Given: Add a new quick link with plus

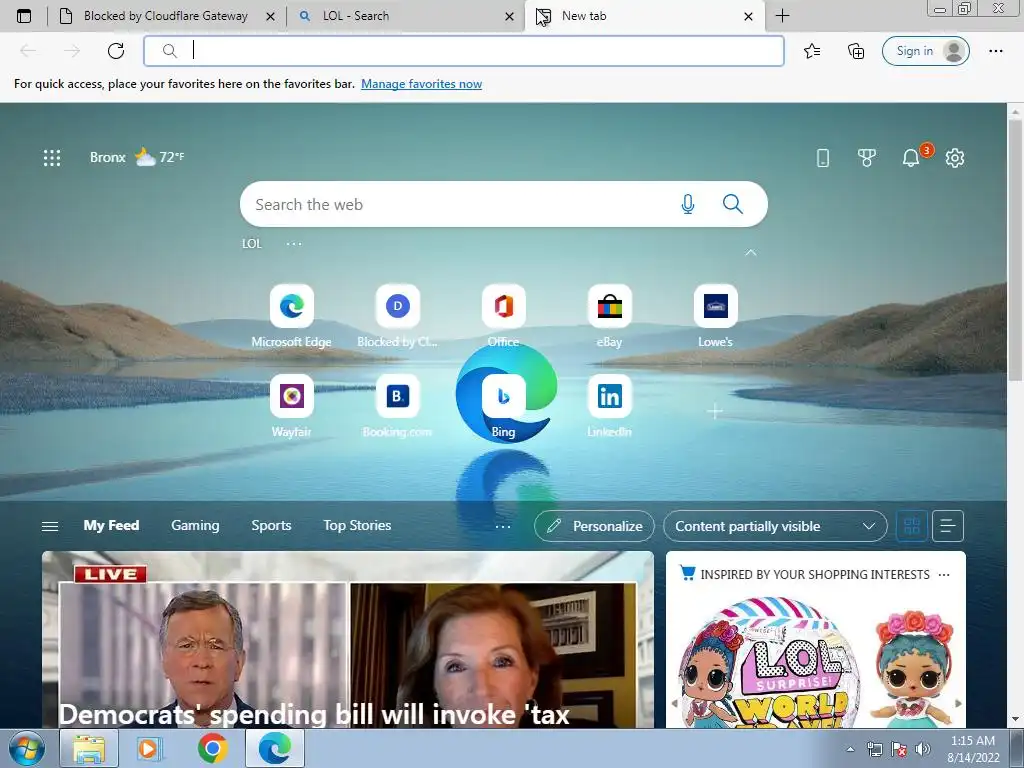Looking at the screenshot, I should pos(715,411).
